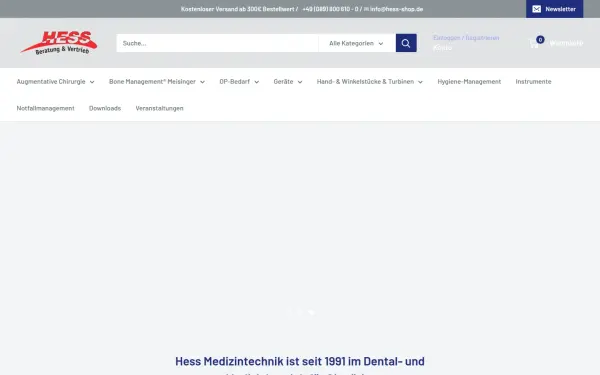
Task: Click the info@hess-shop.de email link
Action: click(x=396, y=9)
